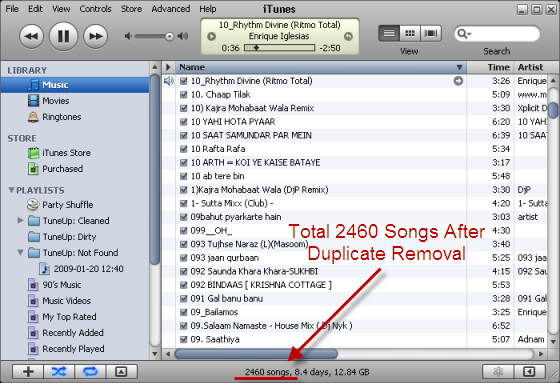560x383 pixels.
Task: Select Music in the library
Action: (75, 85)
